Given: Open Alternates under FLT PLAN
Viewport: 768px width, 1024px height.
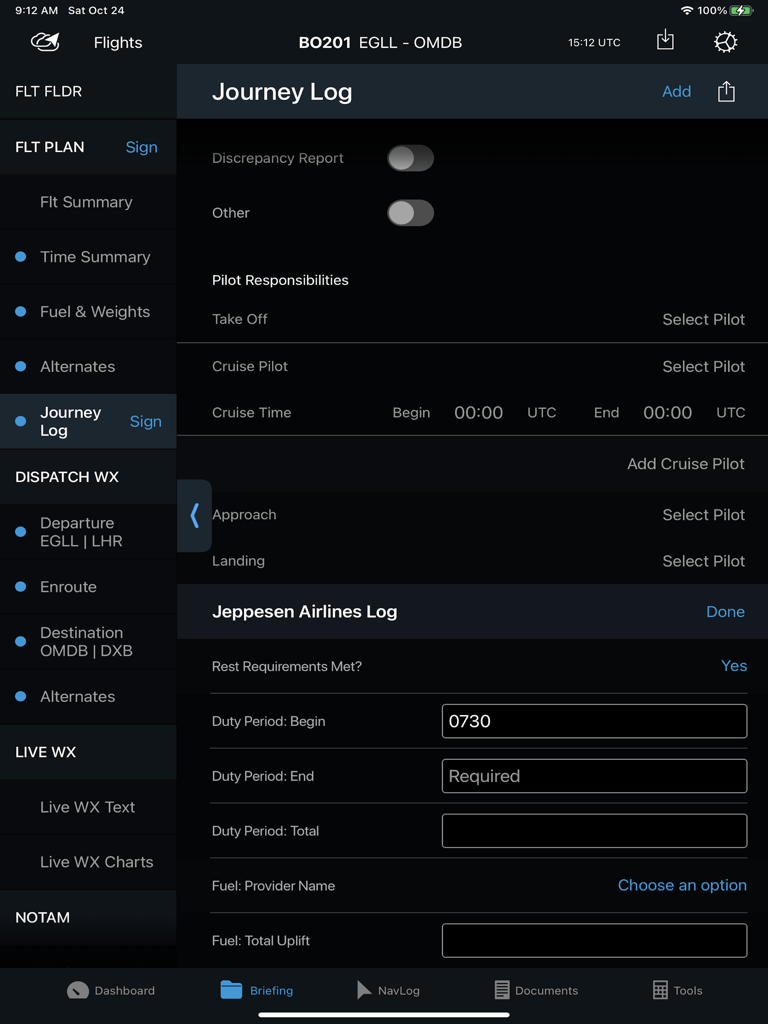Looking at the screenshot, I should tap(88, 366).
